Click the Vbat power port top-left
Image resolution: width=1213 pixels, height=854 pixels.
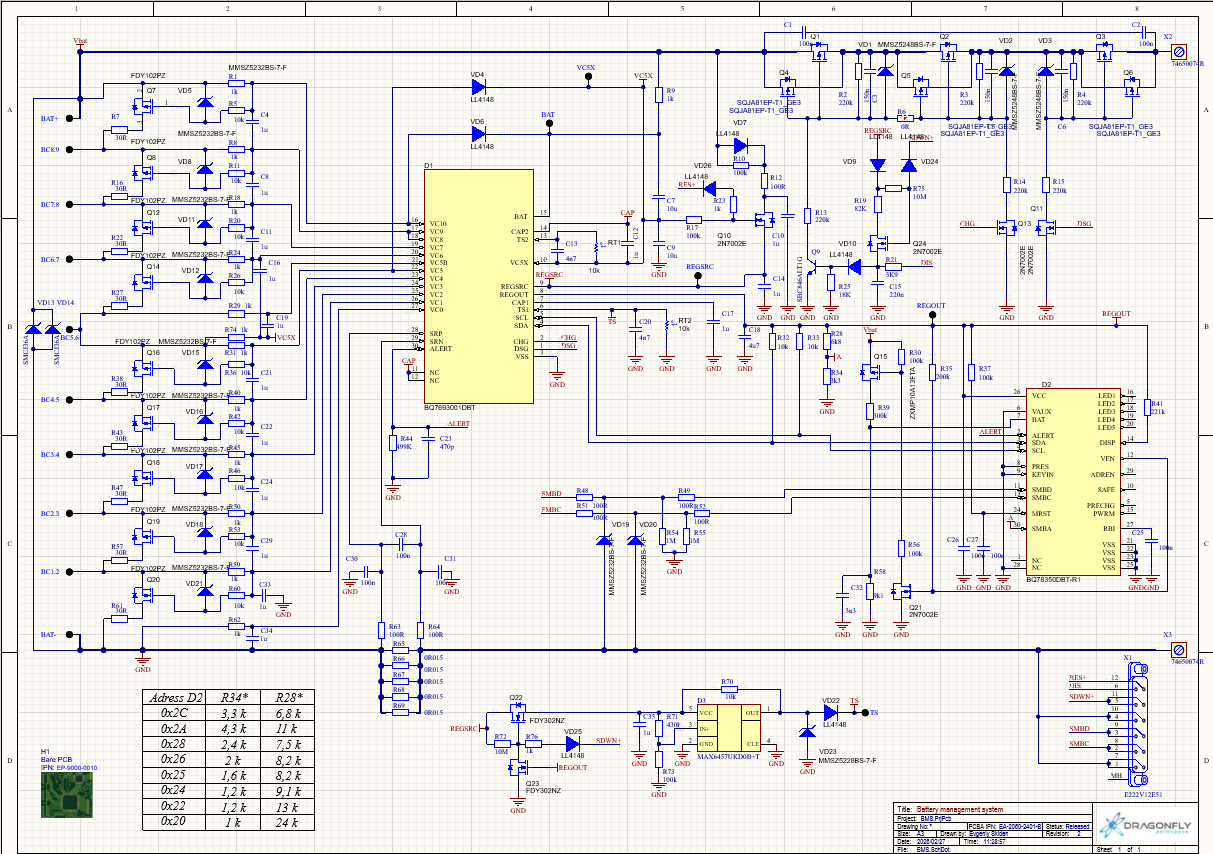[81, 43]
